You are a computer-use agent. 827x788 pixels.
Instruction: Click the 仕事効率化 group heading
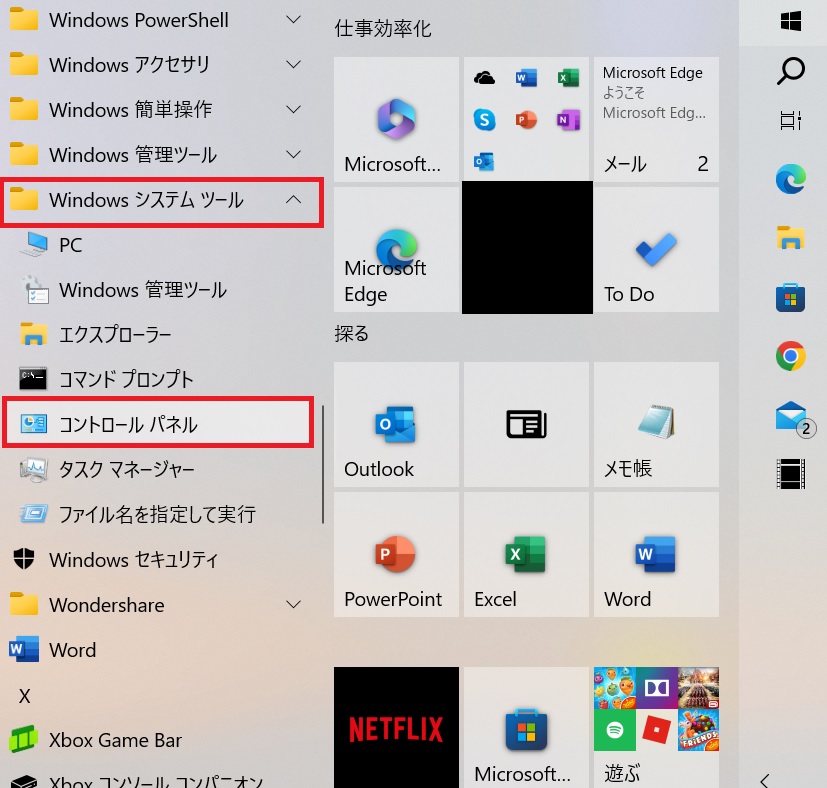(383, 28)
